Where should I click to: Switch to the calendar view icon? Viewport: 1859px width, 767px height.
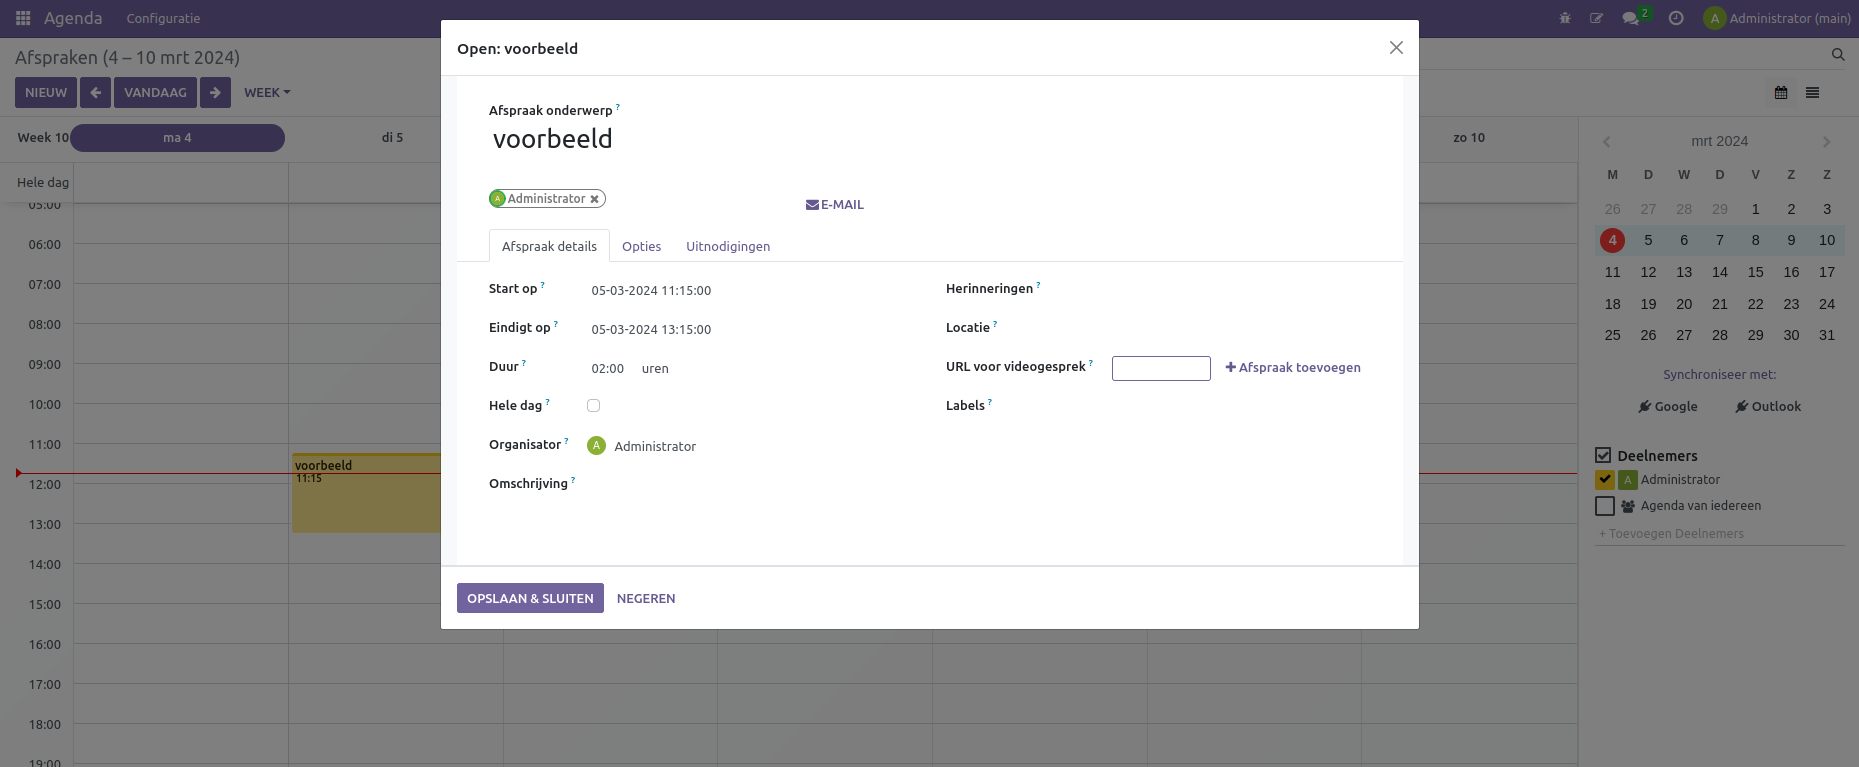(x=1781, y=93)
